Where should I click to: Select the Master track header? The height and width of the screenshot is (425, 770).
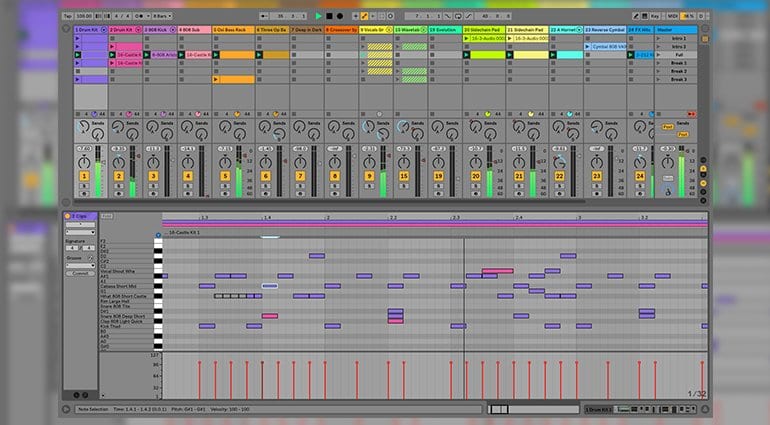[x=676, y=30]
